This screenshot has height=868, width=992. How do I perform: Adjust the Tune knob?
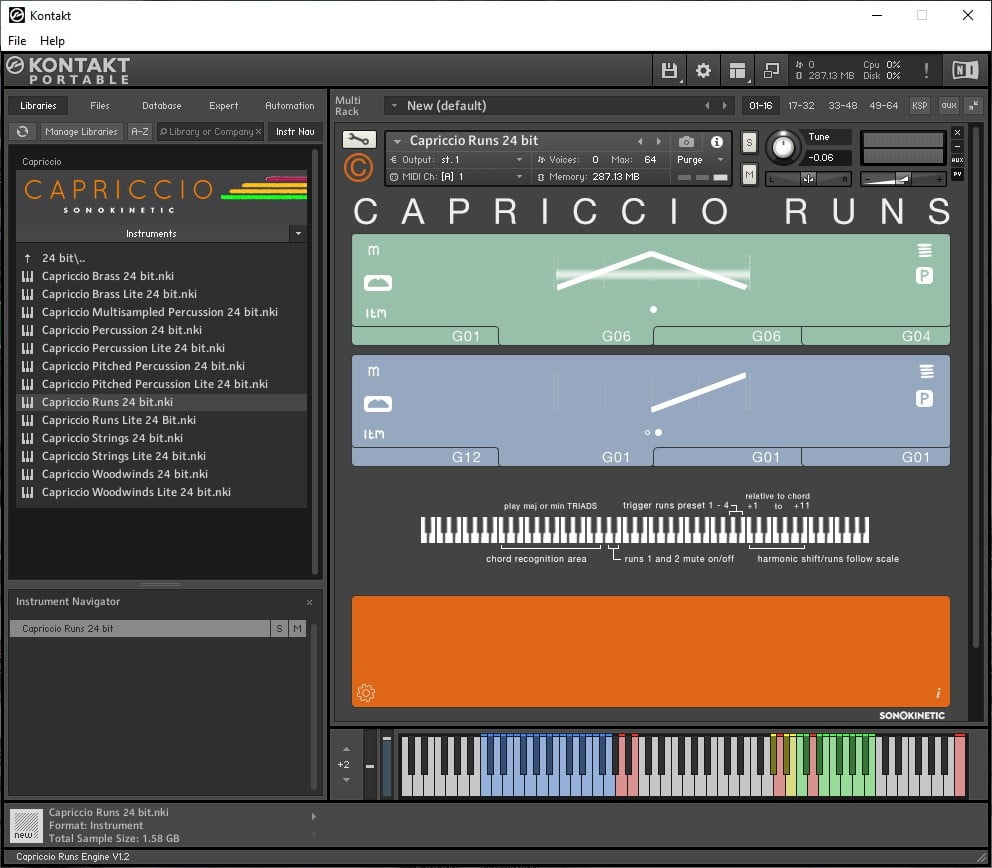(x=783, y=147)
